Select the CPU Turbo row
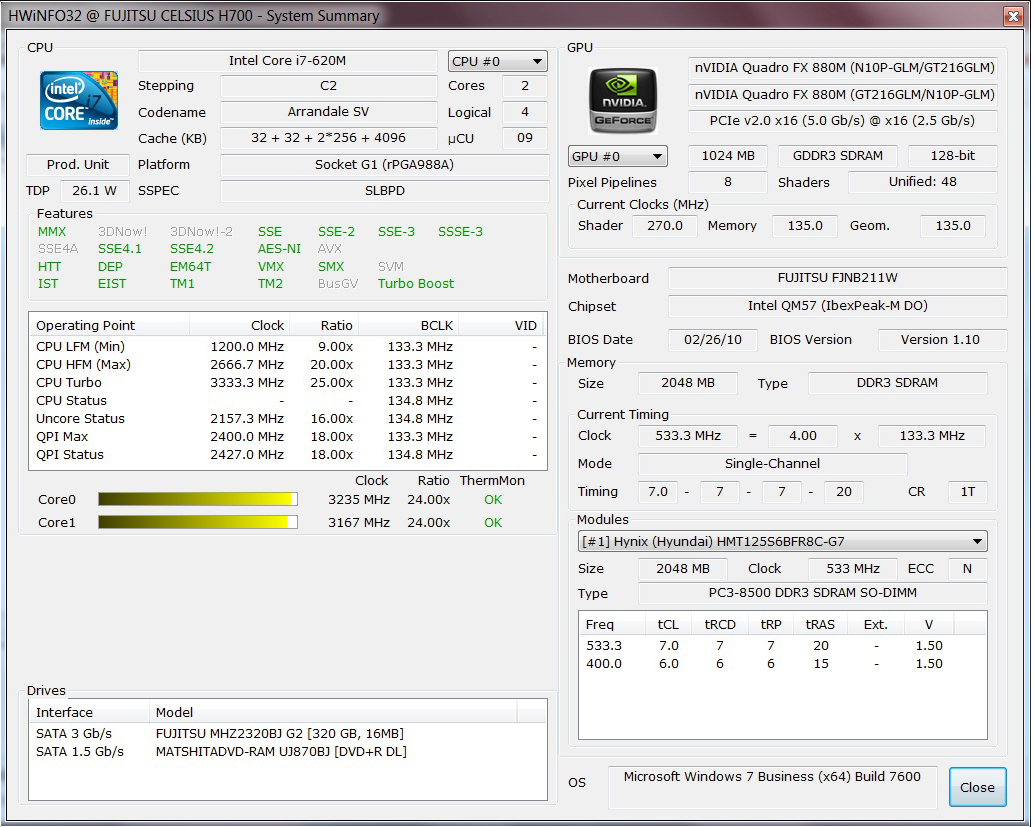1035x827 pixels. 288,383
